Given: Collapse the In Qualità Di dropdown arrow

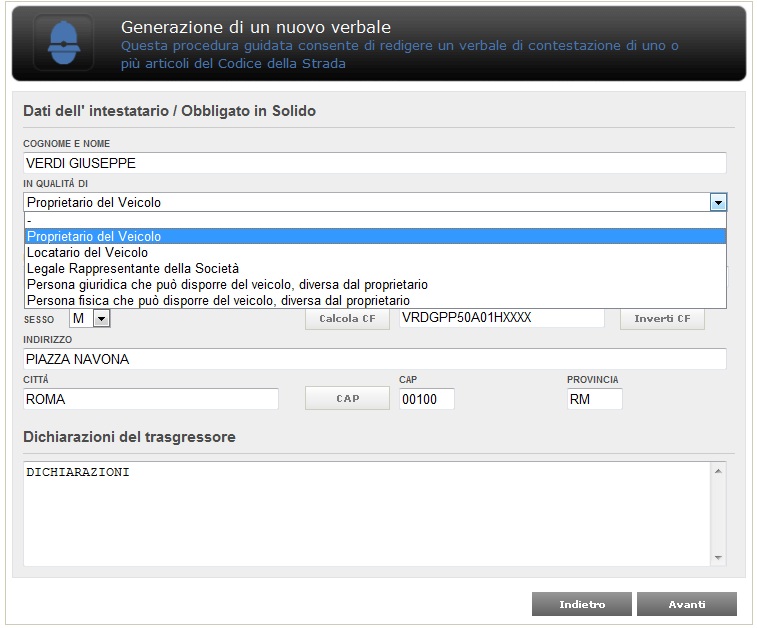Looking at the screenshot, I should [x=718, y=203].
